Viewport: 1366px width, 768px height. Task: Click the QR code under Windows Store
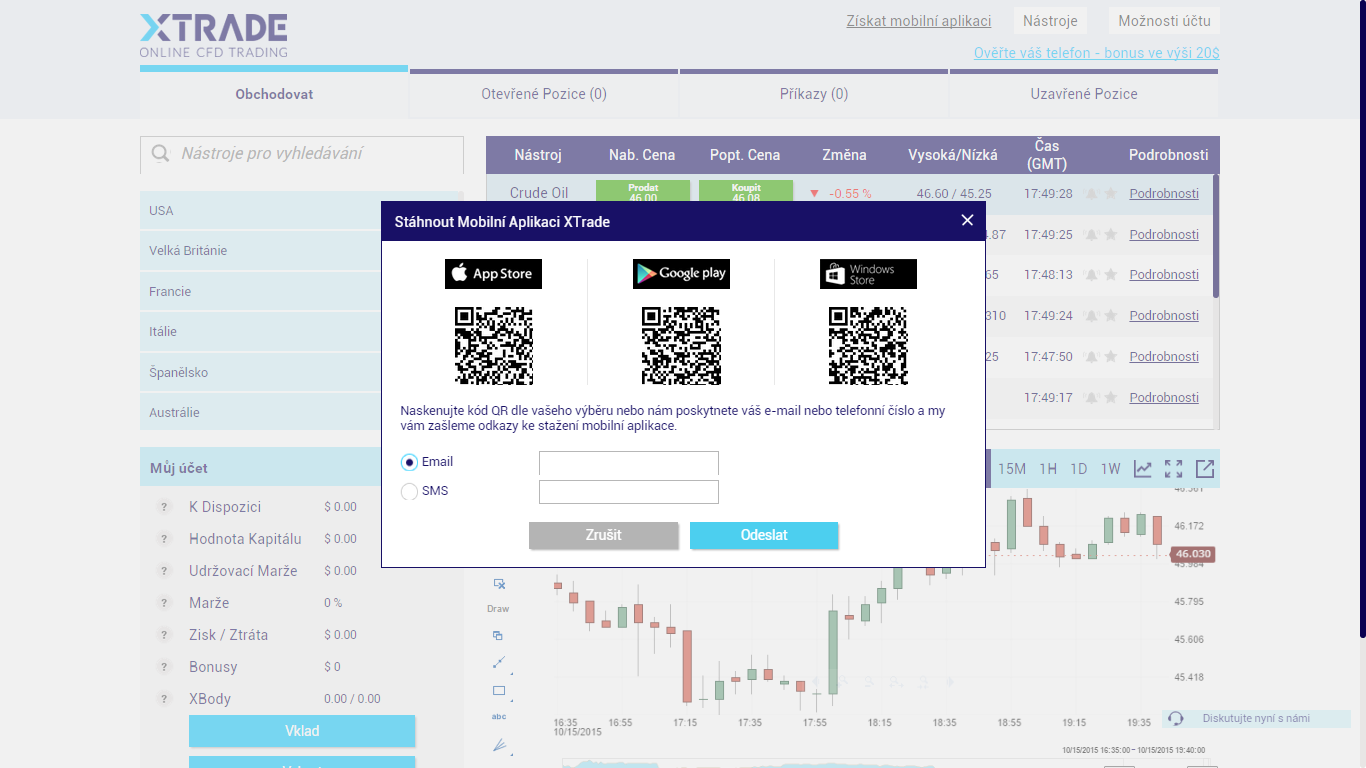click(868, 346)
